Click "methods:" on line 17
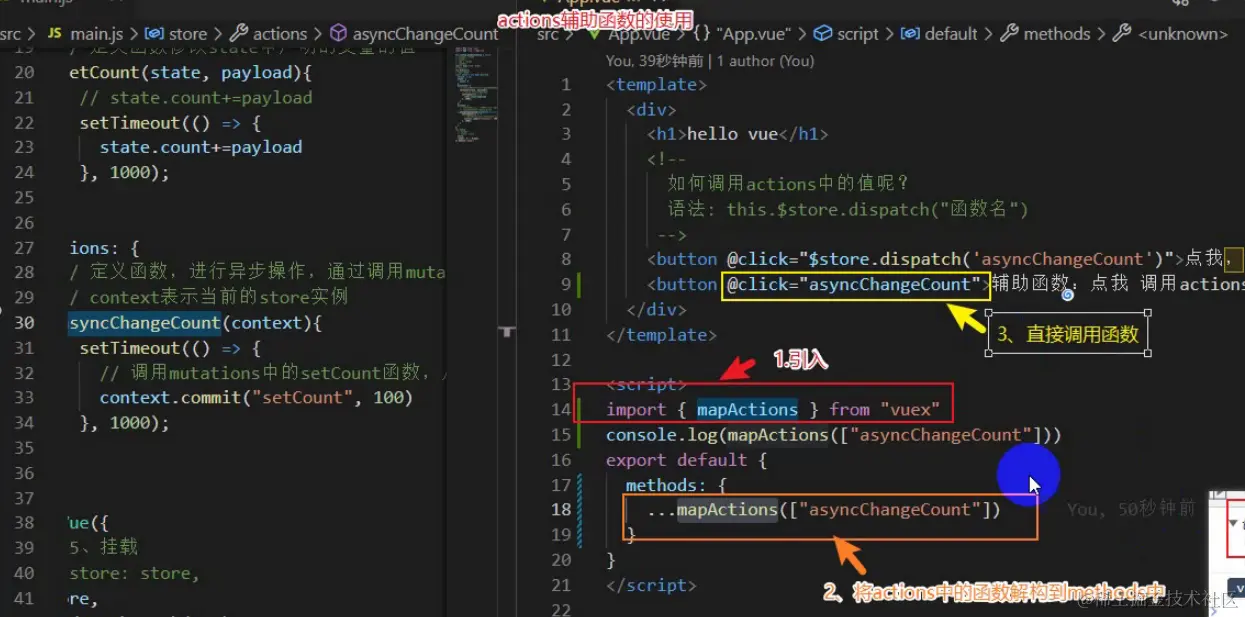This screenshot has width=1245, height=617. coord(666,485)
